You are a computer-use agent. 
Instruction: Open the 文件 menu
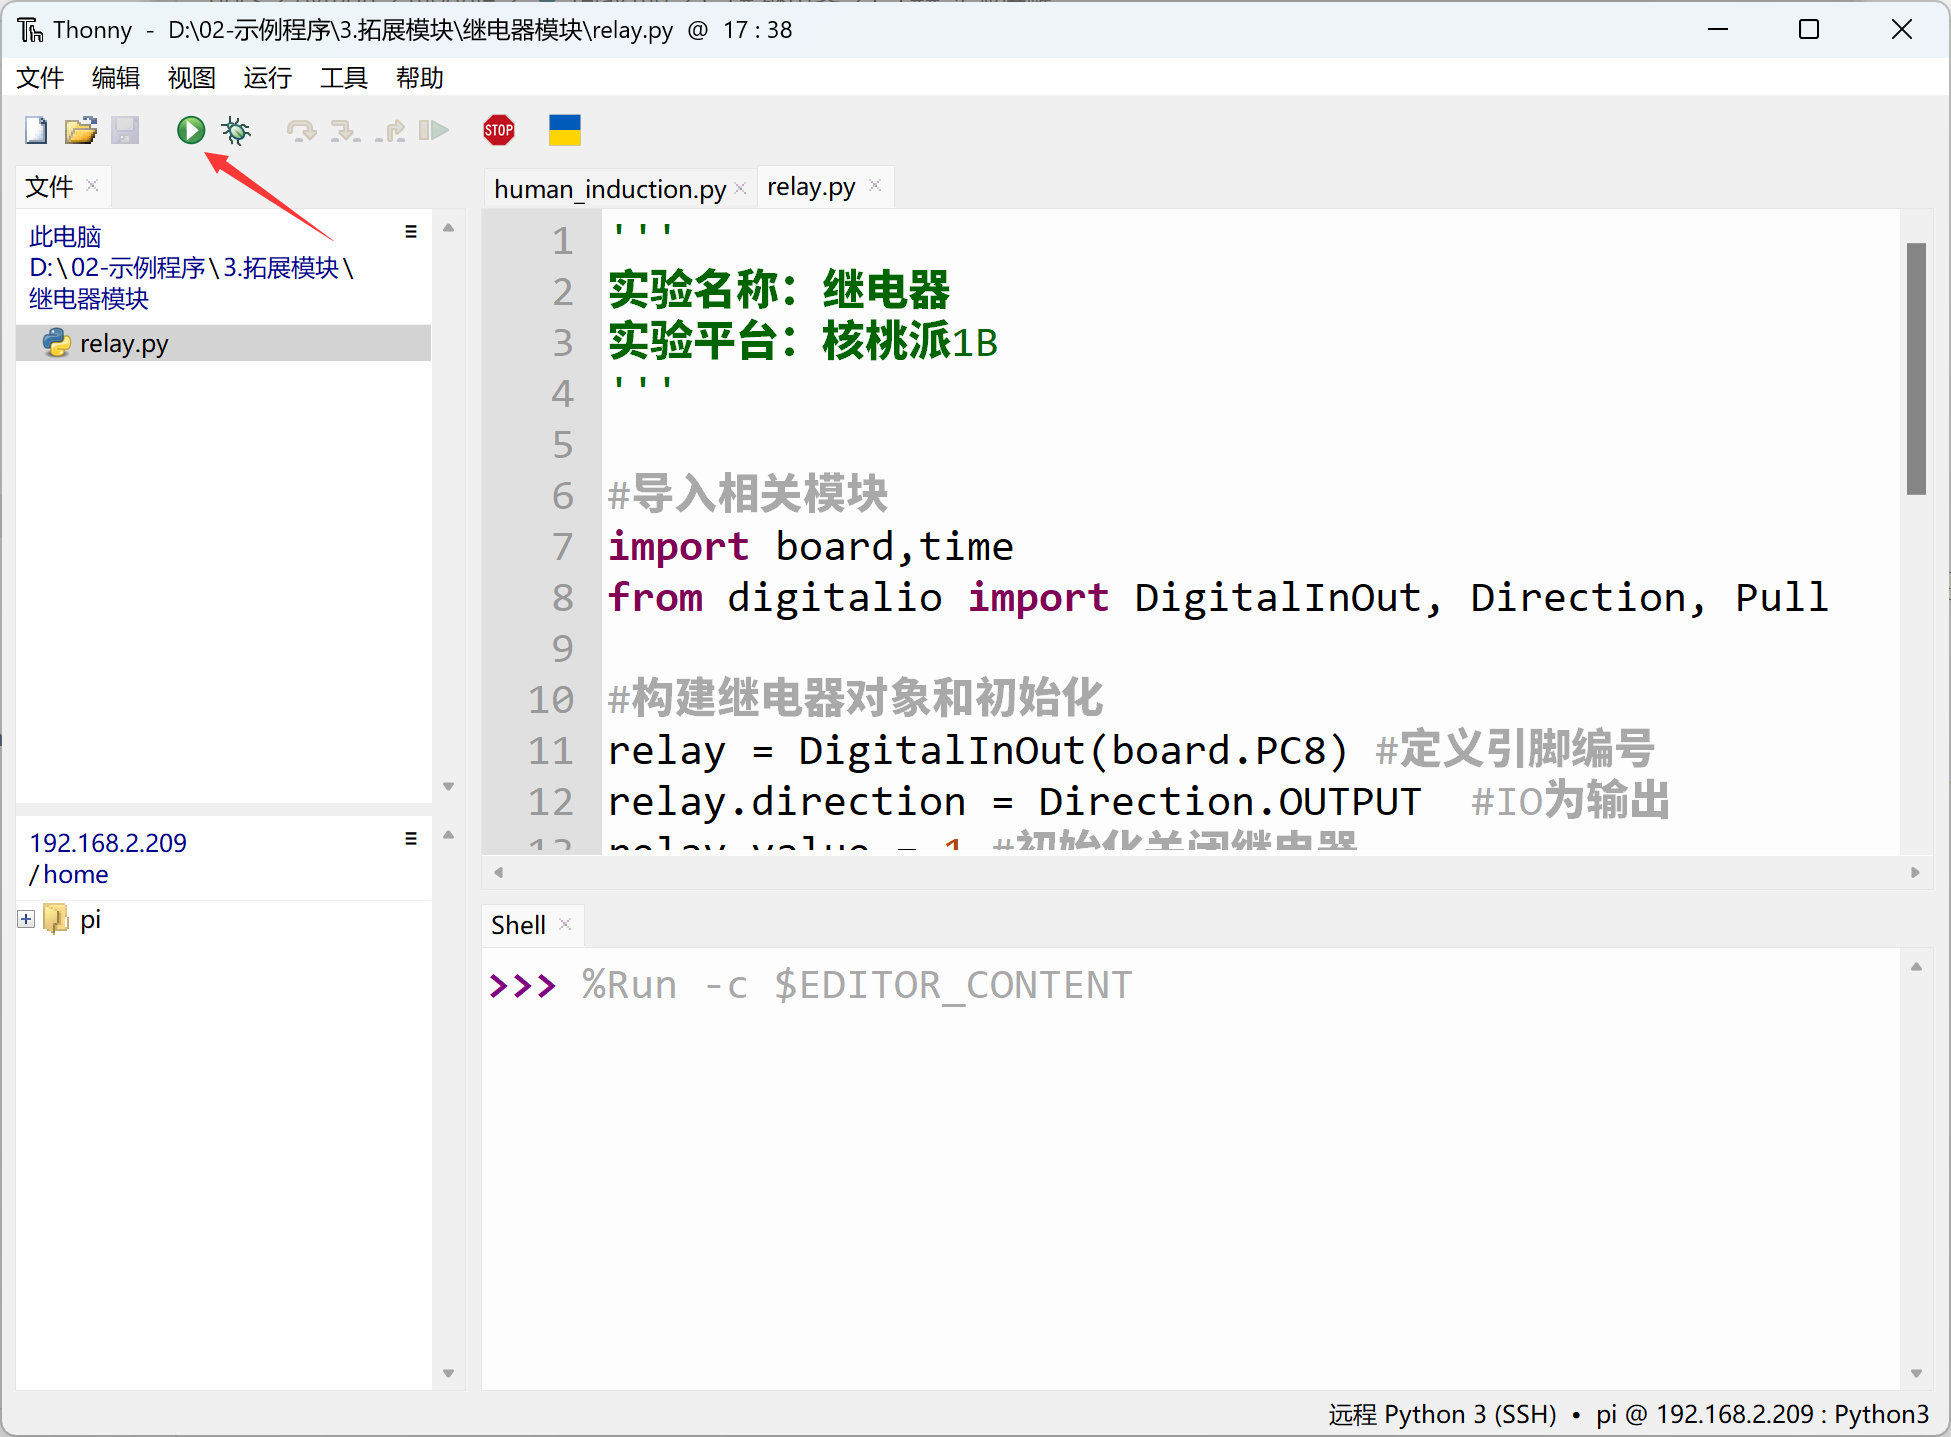[x=44, y=79]
